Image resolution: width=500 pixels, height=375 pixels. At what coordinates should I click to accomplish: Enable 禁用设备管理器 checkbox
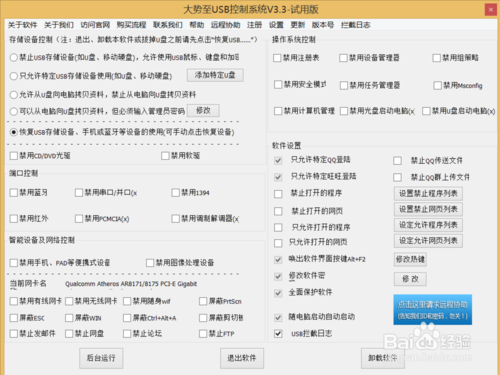point(343,58)
